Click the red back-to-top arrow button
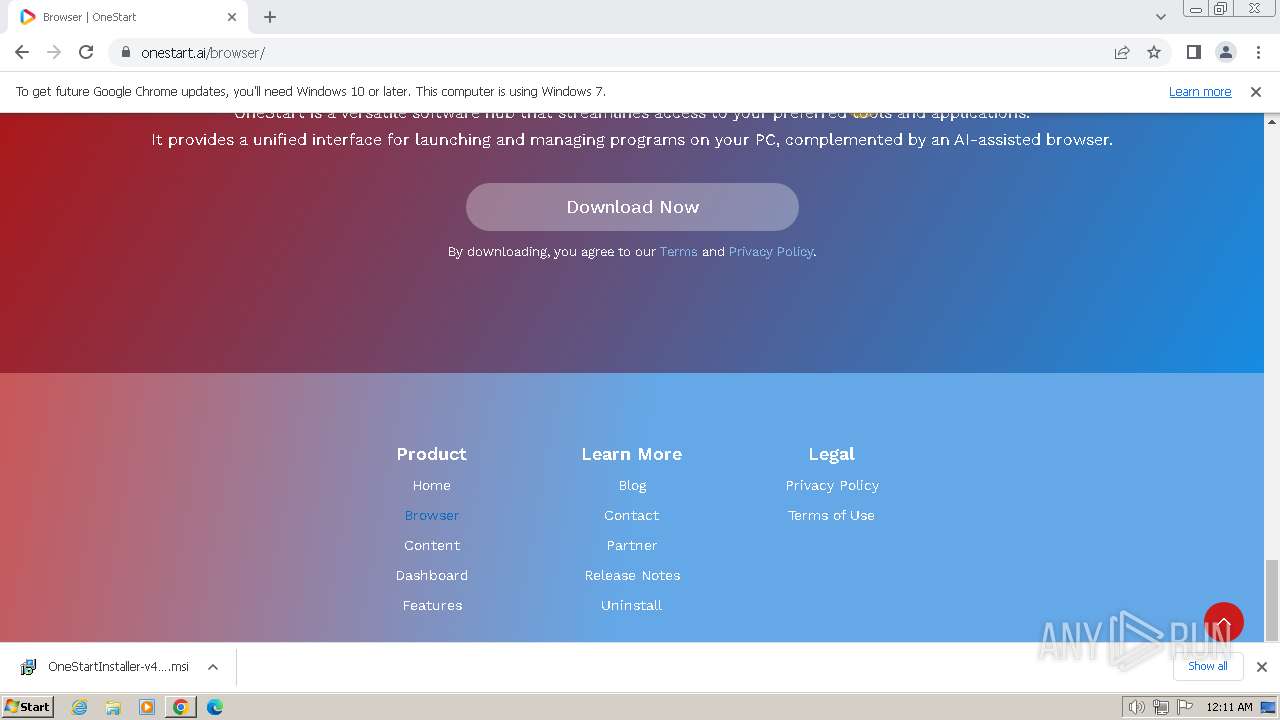This screenshot has width=1280, height=720. coord(1223,622)
